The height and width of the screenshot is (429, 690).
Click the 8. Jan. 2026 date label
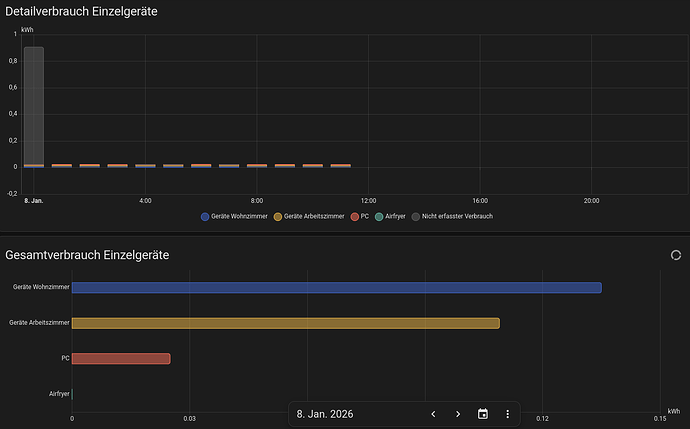tap(325, 414)
